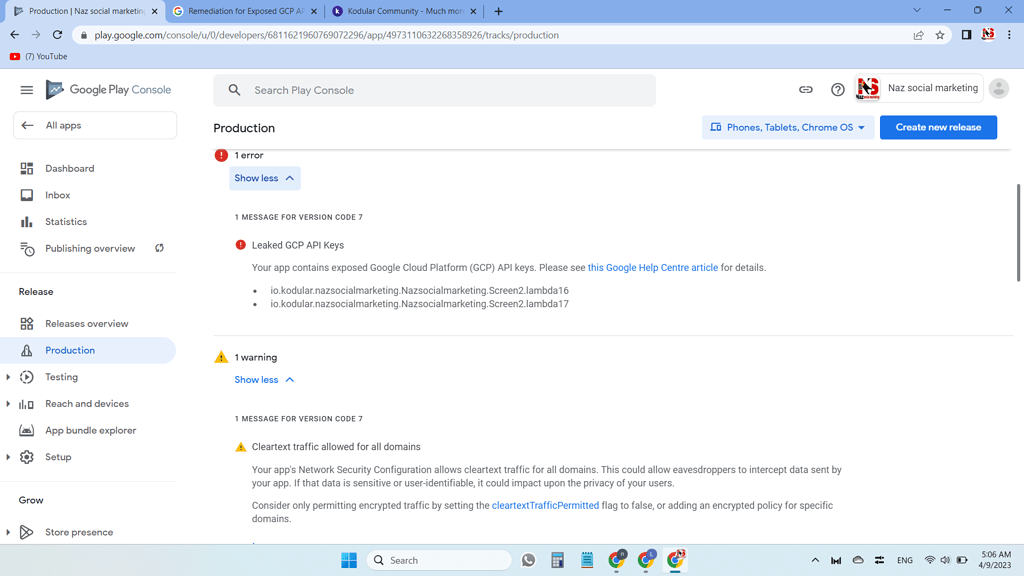The height and width of the screenshot is (576, 1024).
Task: Switch to the Remediation for Exposed GCP tab
Action: (243, 11)
